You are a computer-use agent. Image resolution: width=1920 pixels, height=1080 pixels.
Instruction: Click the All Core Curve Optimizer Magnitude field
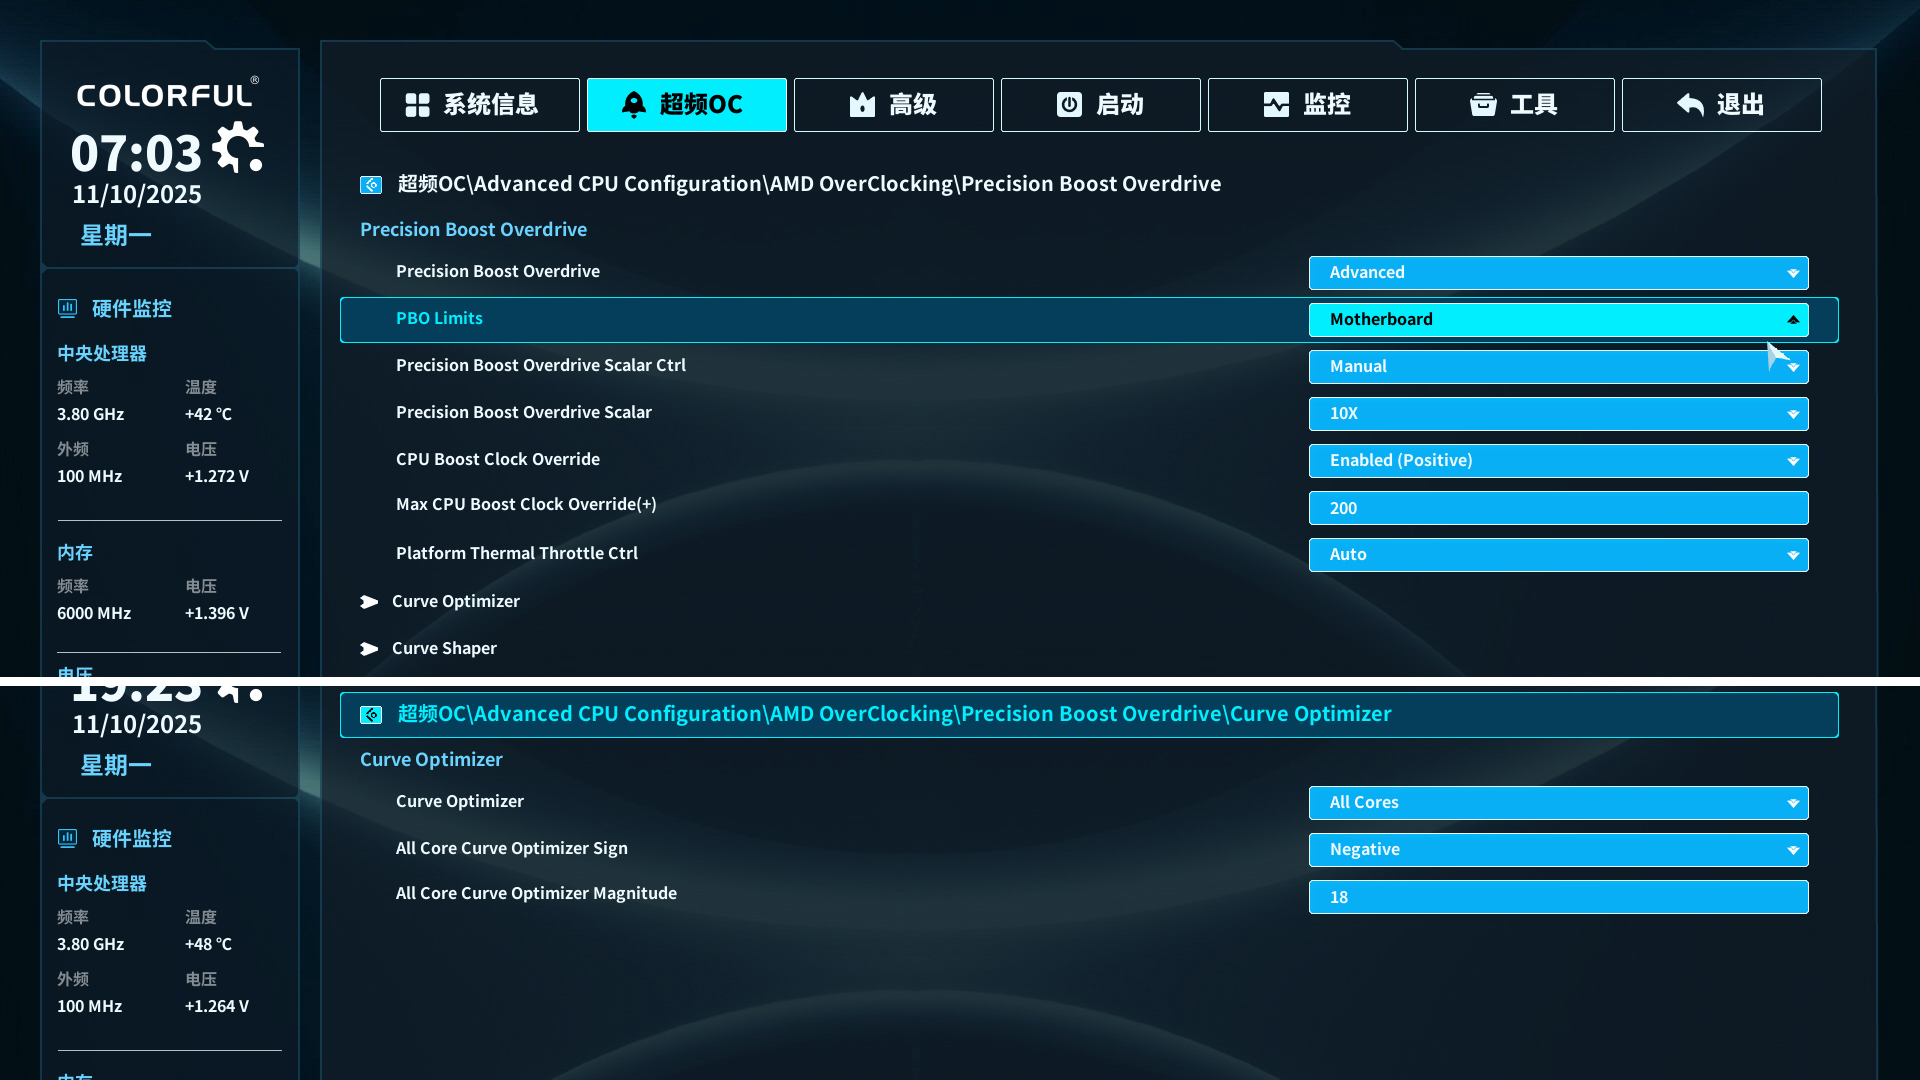coord(1558,897)
